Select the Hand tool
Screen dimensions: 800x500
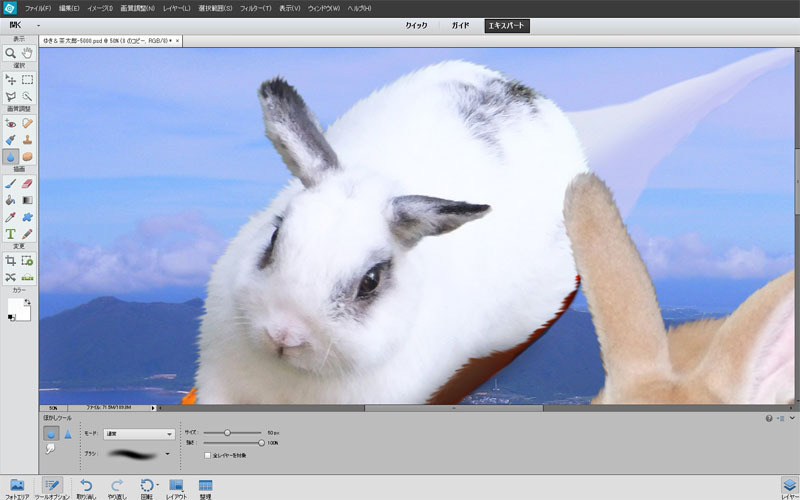[x=28, y=53]
